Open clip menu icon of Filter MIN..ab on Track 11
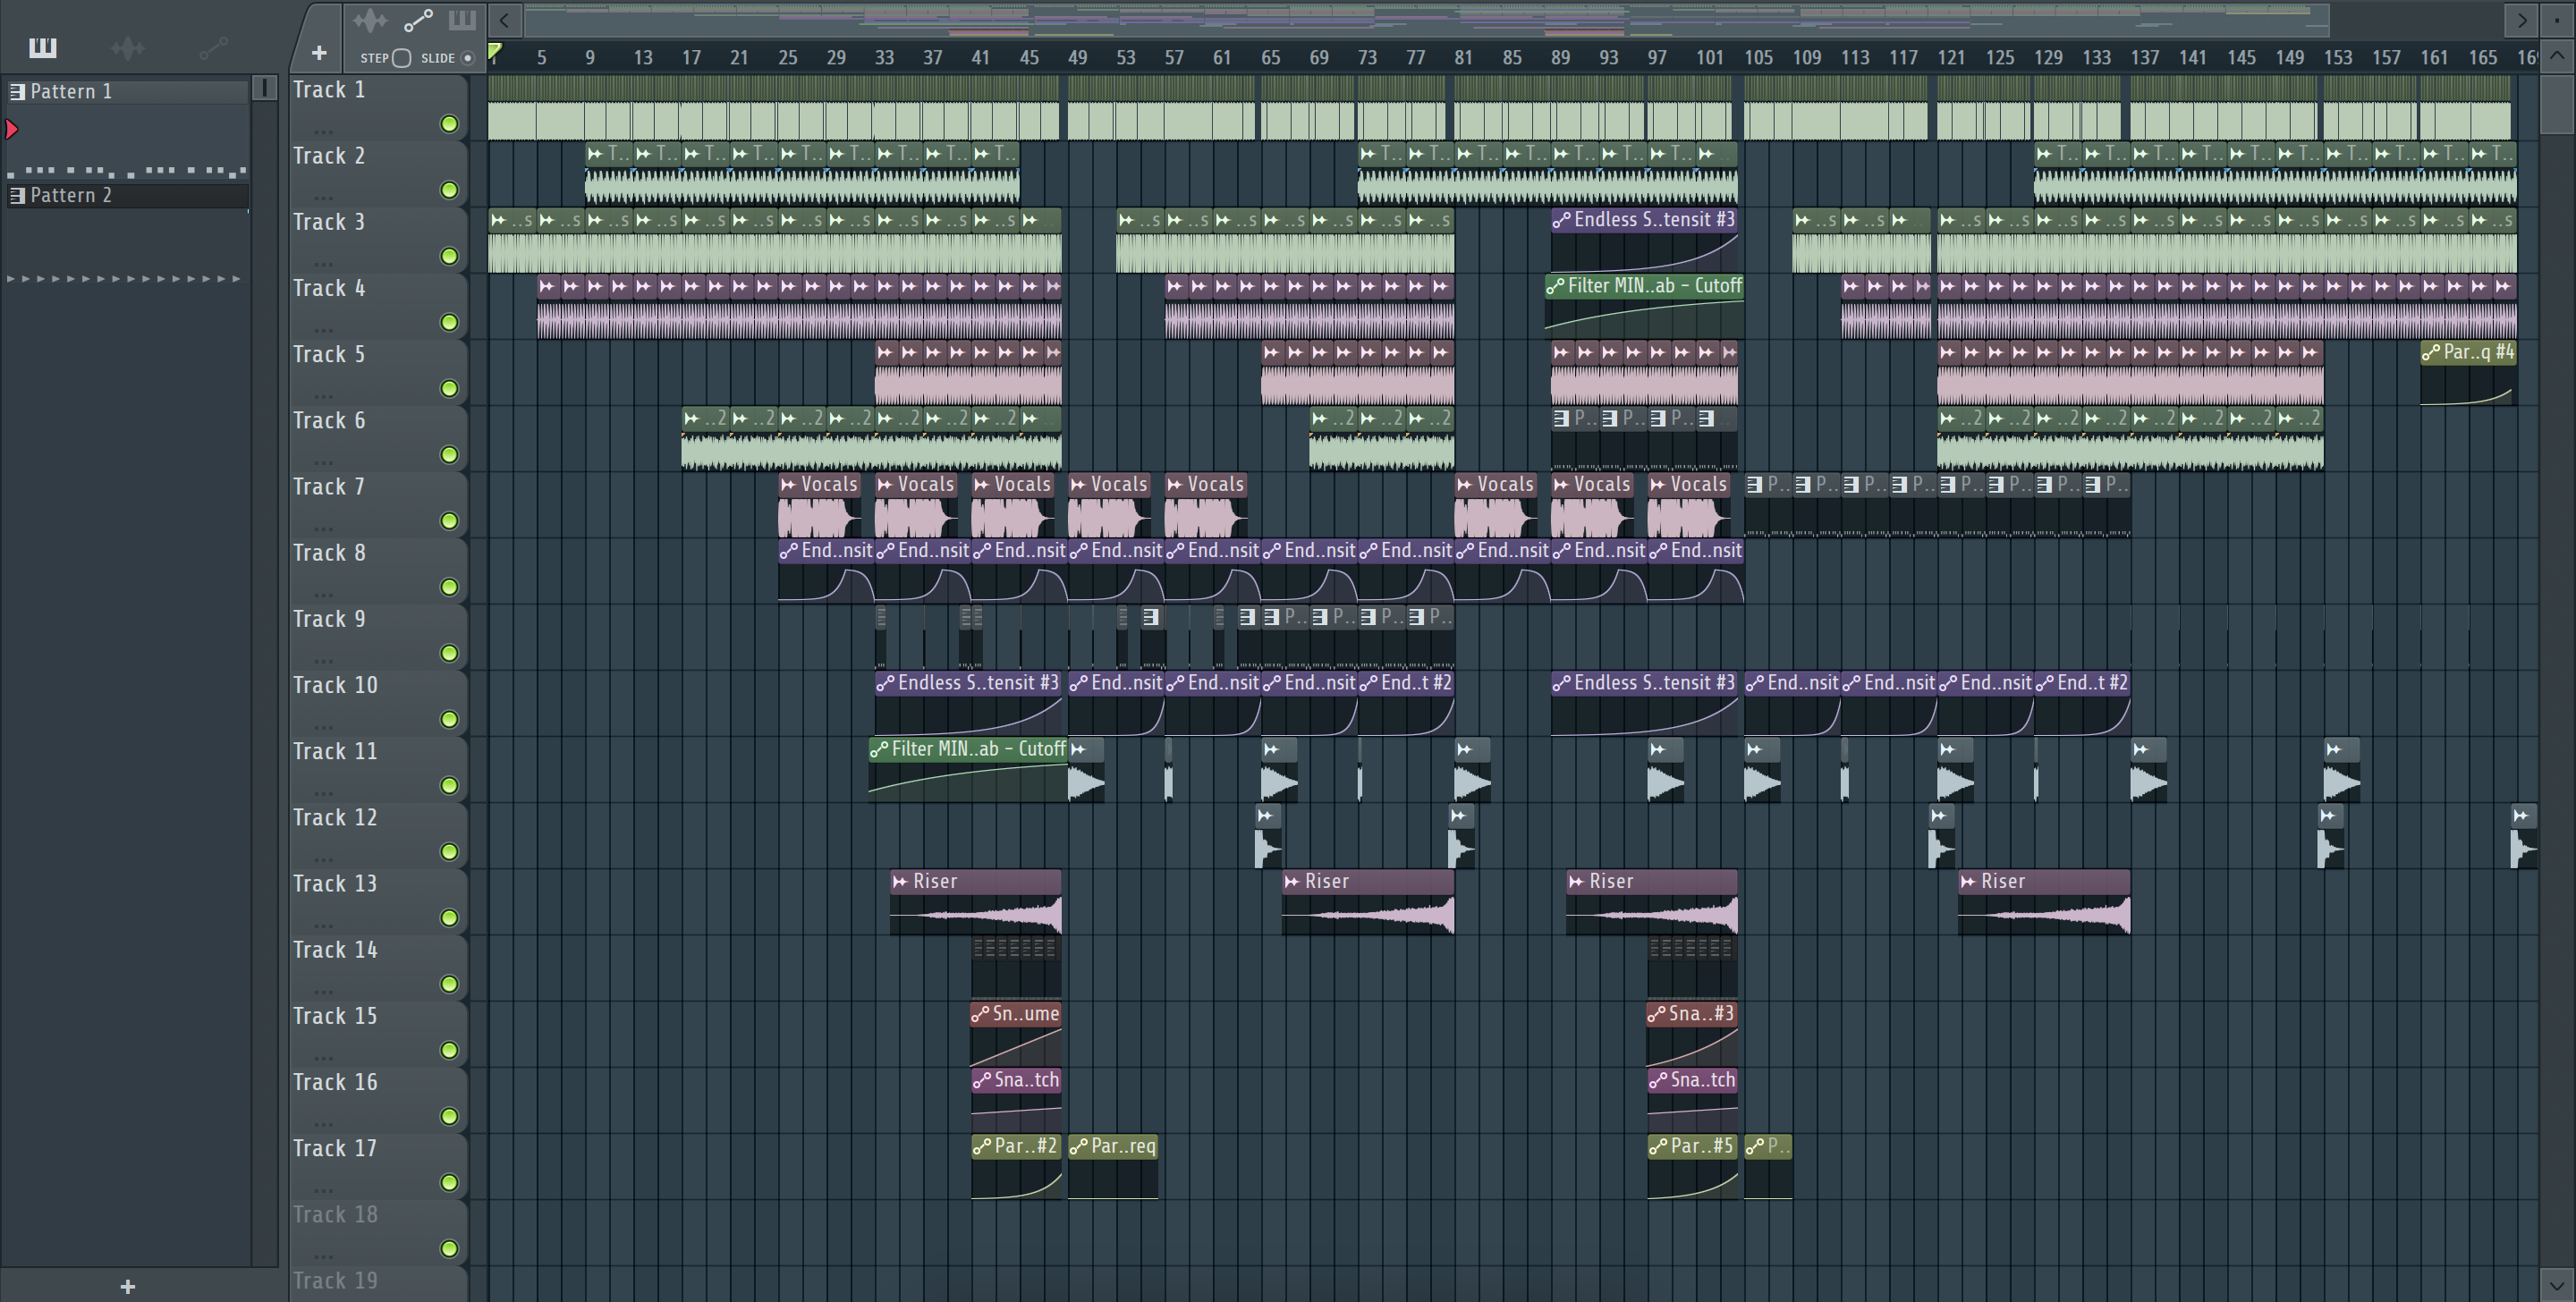 pos(879,749)
